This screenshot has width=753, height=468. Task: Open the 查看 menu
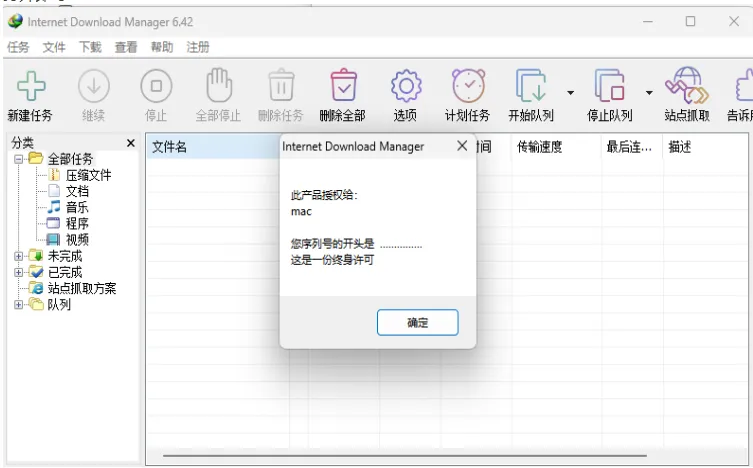tap(126, 47)
